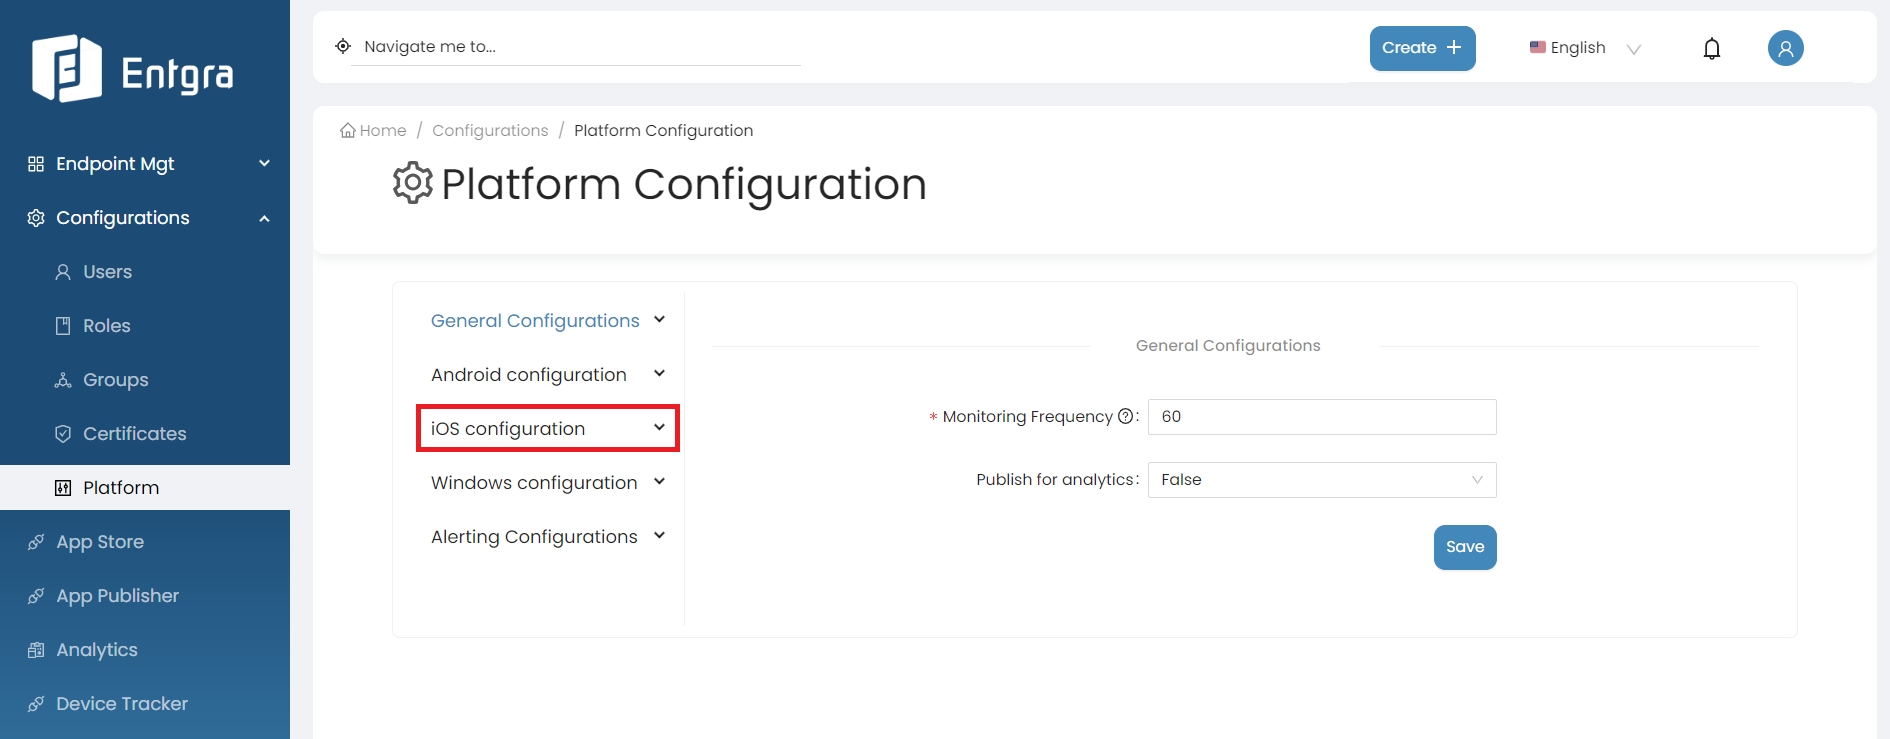Open the Publish for analytics dropdown
This screenshot has width=1890, height=739.
click(1322, 480)
